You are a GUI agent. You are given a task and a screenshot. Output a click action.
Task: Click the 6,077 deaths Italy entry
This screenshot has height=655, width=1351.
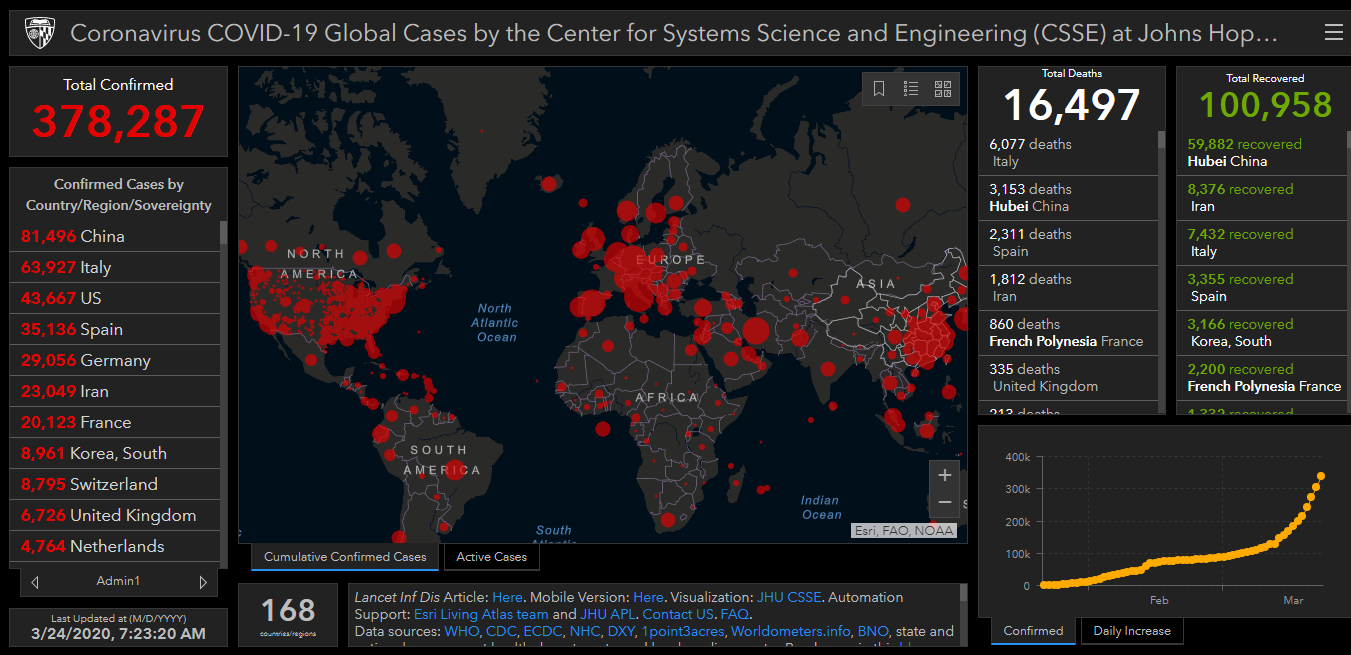click(x=1068, y=153)
